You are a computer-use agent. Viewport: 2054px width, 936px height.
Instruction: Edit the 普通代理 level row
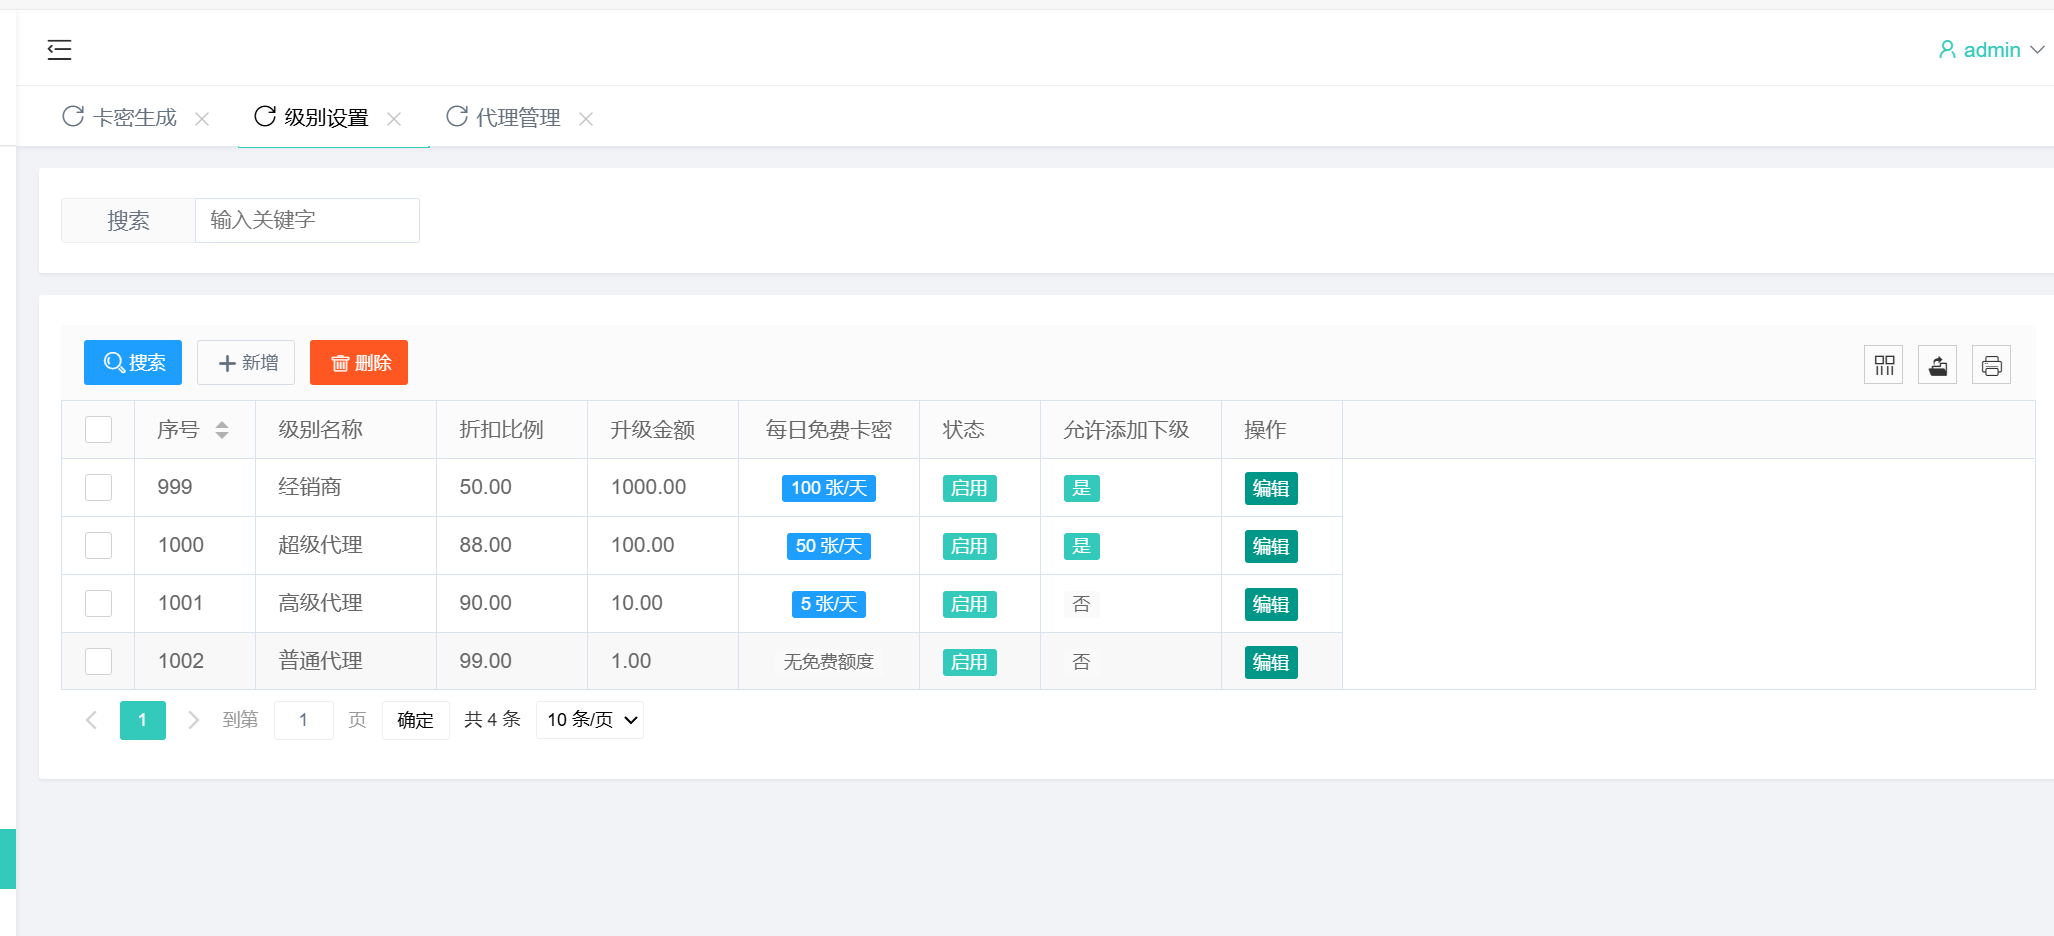pyautogui.click(x=1271, y=663)
